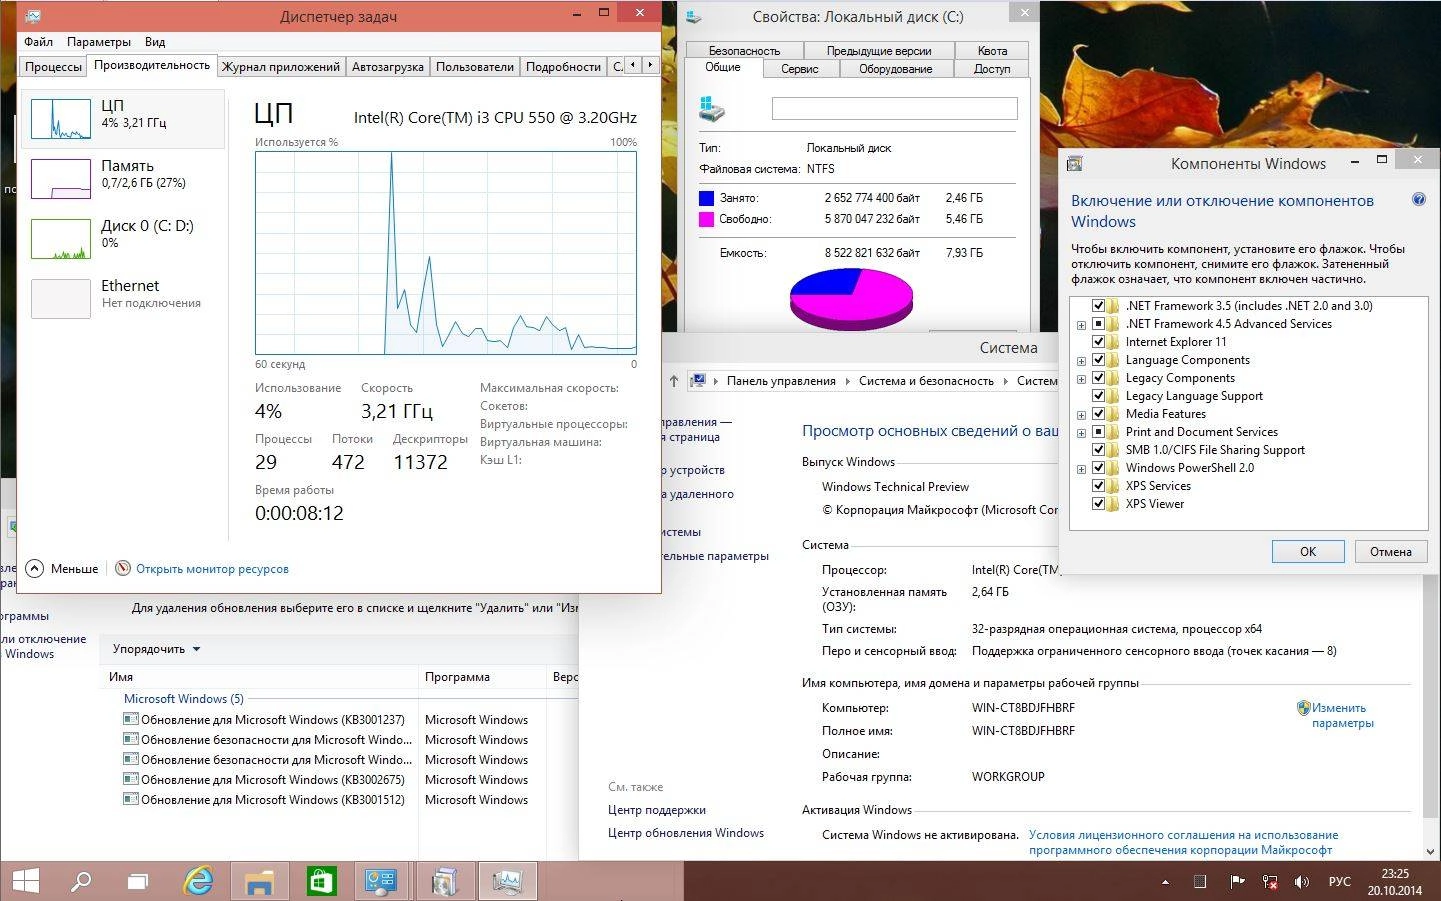The width and height of the screenshot is (1441, 901).
Task: Switch to Task Manager taskbar icon
Action: [x=508, y=881]
